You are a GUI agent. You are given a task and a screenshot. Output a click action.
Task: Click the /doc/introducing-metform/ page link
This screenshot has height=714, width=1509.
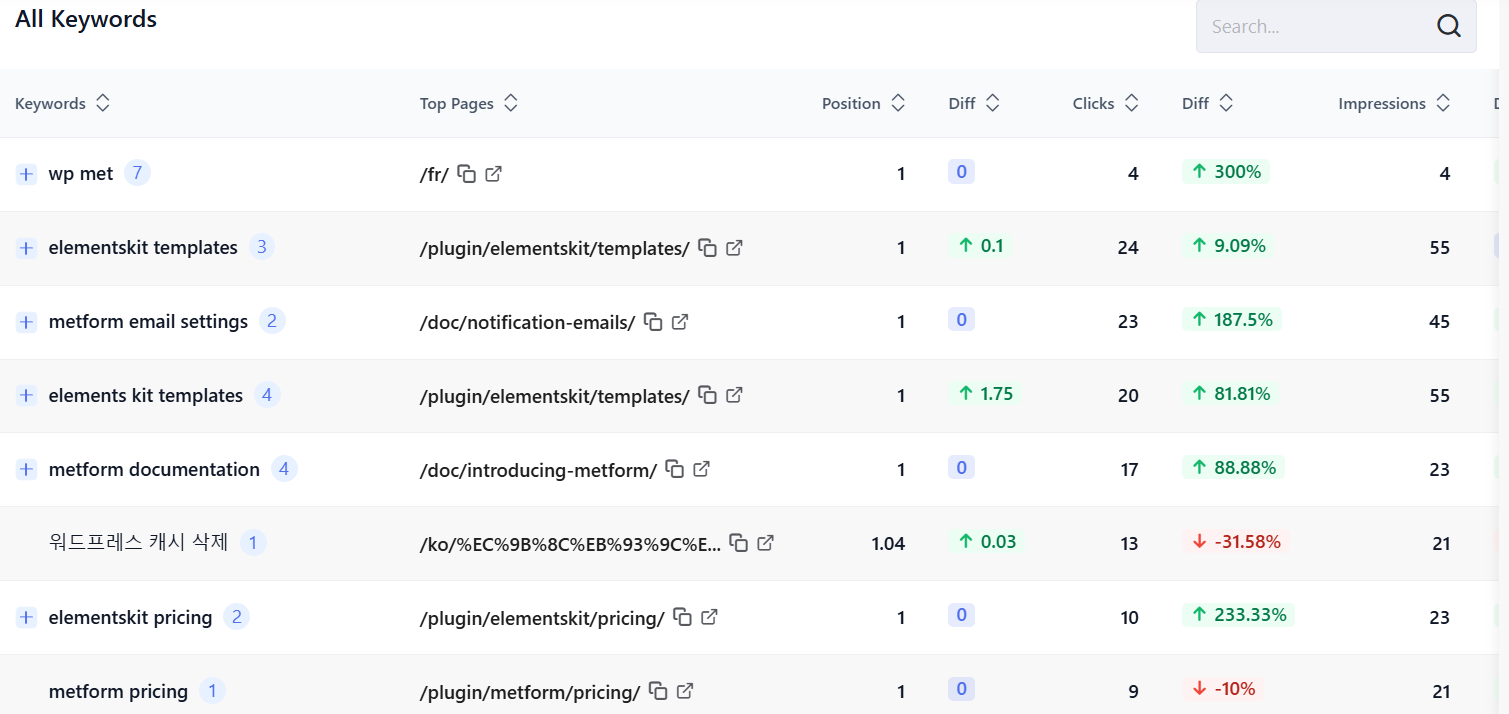(538, 470)
